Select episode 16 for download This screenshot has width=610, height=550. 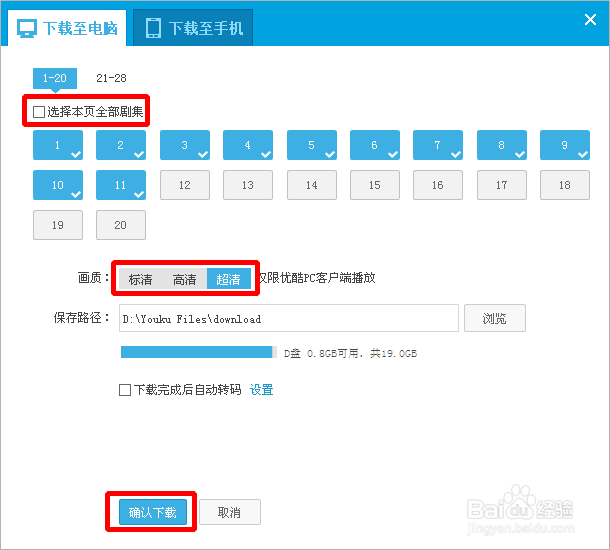438,185
